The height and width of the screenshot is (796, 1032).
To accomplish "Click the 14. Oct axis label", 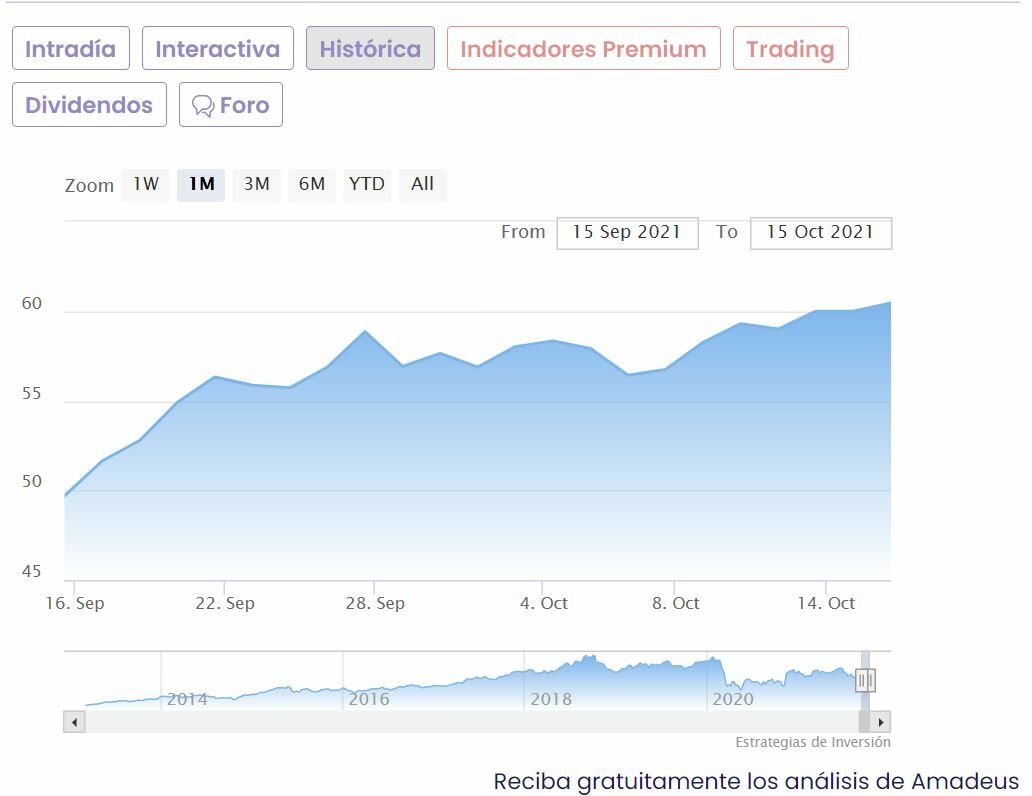I will [826, 603].
